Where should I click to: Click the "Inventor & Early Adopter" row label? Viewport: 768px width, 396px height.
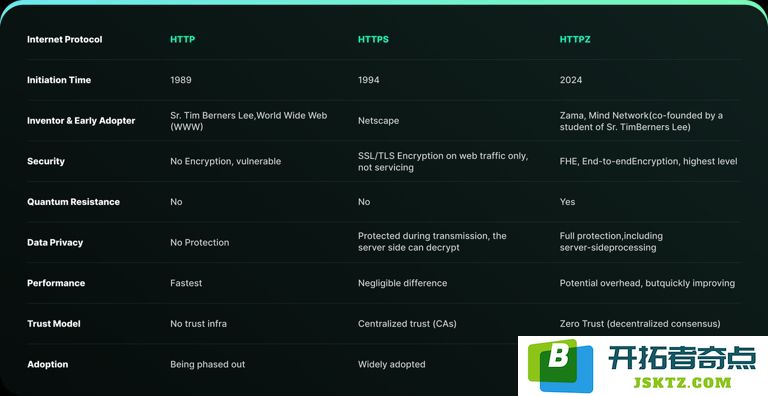81,121
